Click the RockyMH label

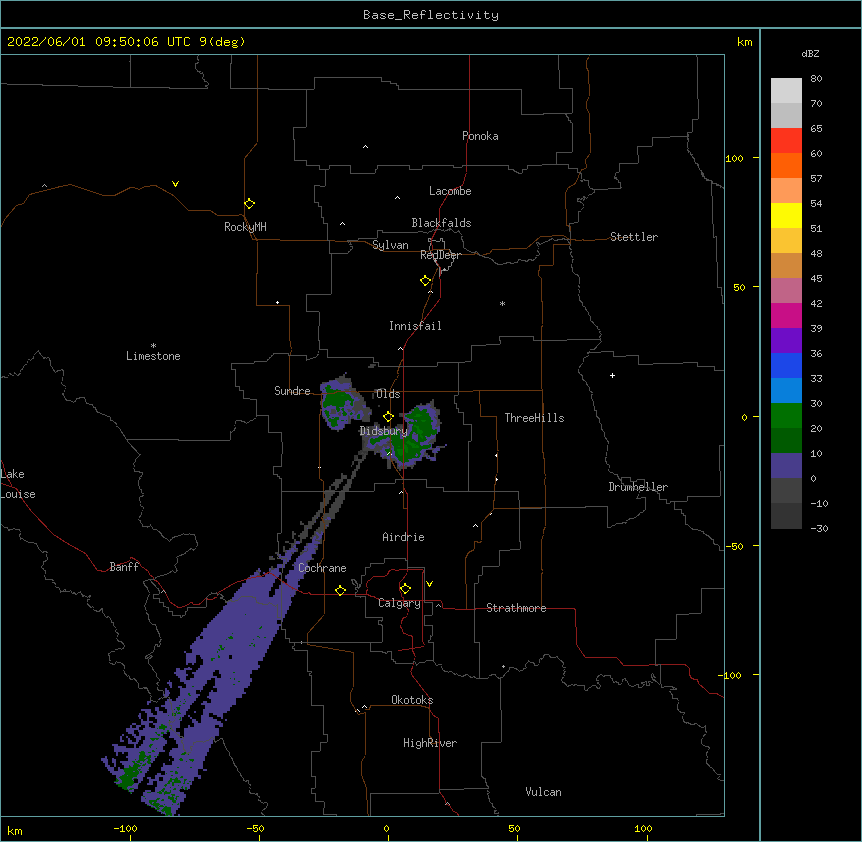click(x=245, y=227)
